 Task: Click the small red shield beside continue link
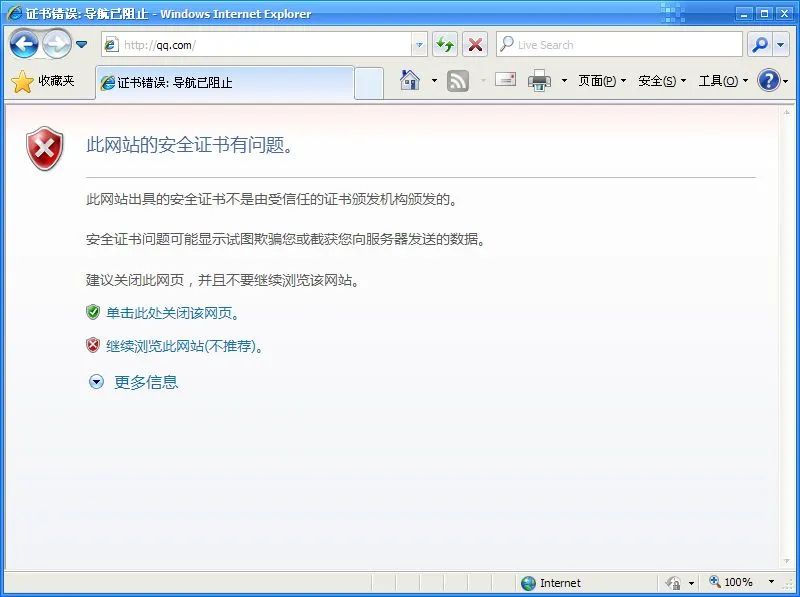click(93, 345)
